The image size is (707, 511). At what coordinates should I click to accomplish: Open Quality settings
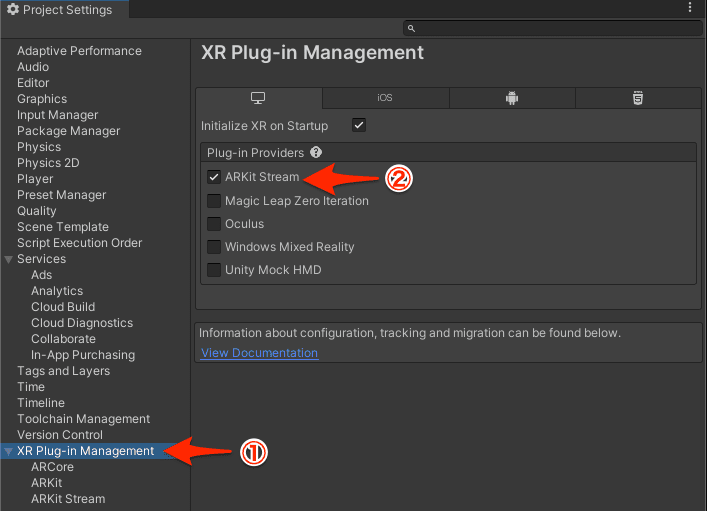pos(37,211)
